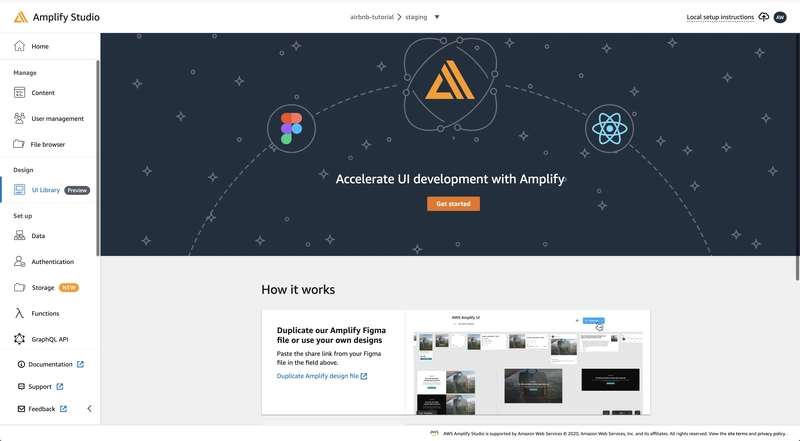Click the external link icon beside Support
The width and height of the screenshot is (800, 441).
[60, 386]
